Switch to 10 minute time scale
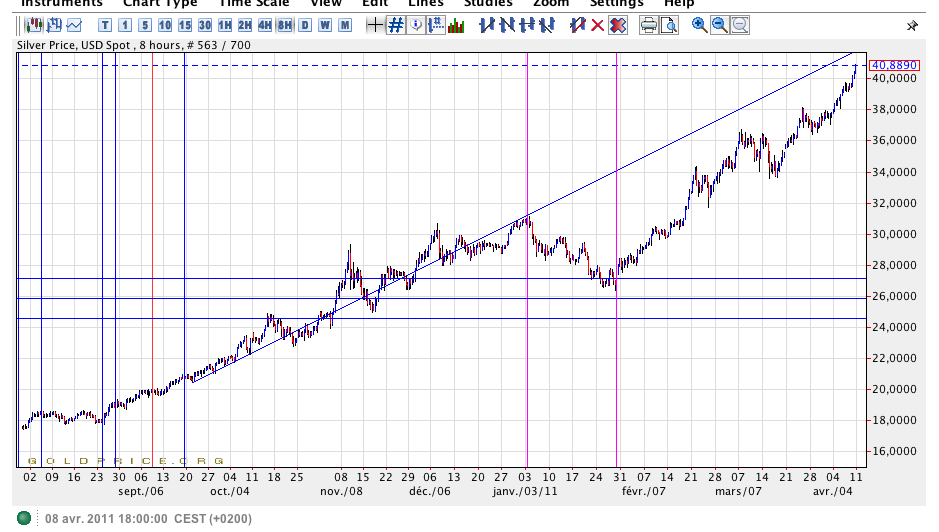Image resolution: width=939 pixels, height=532 pixels. pyautogui.click(x=165, y=25)
